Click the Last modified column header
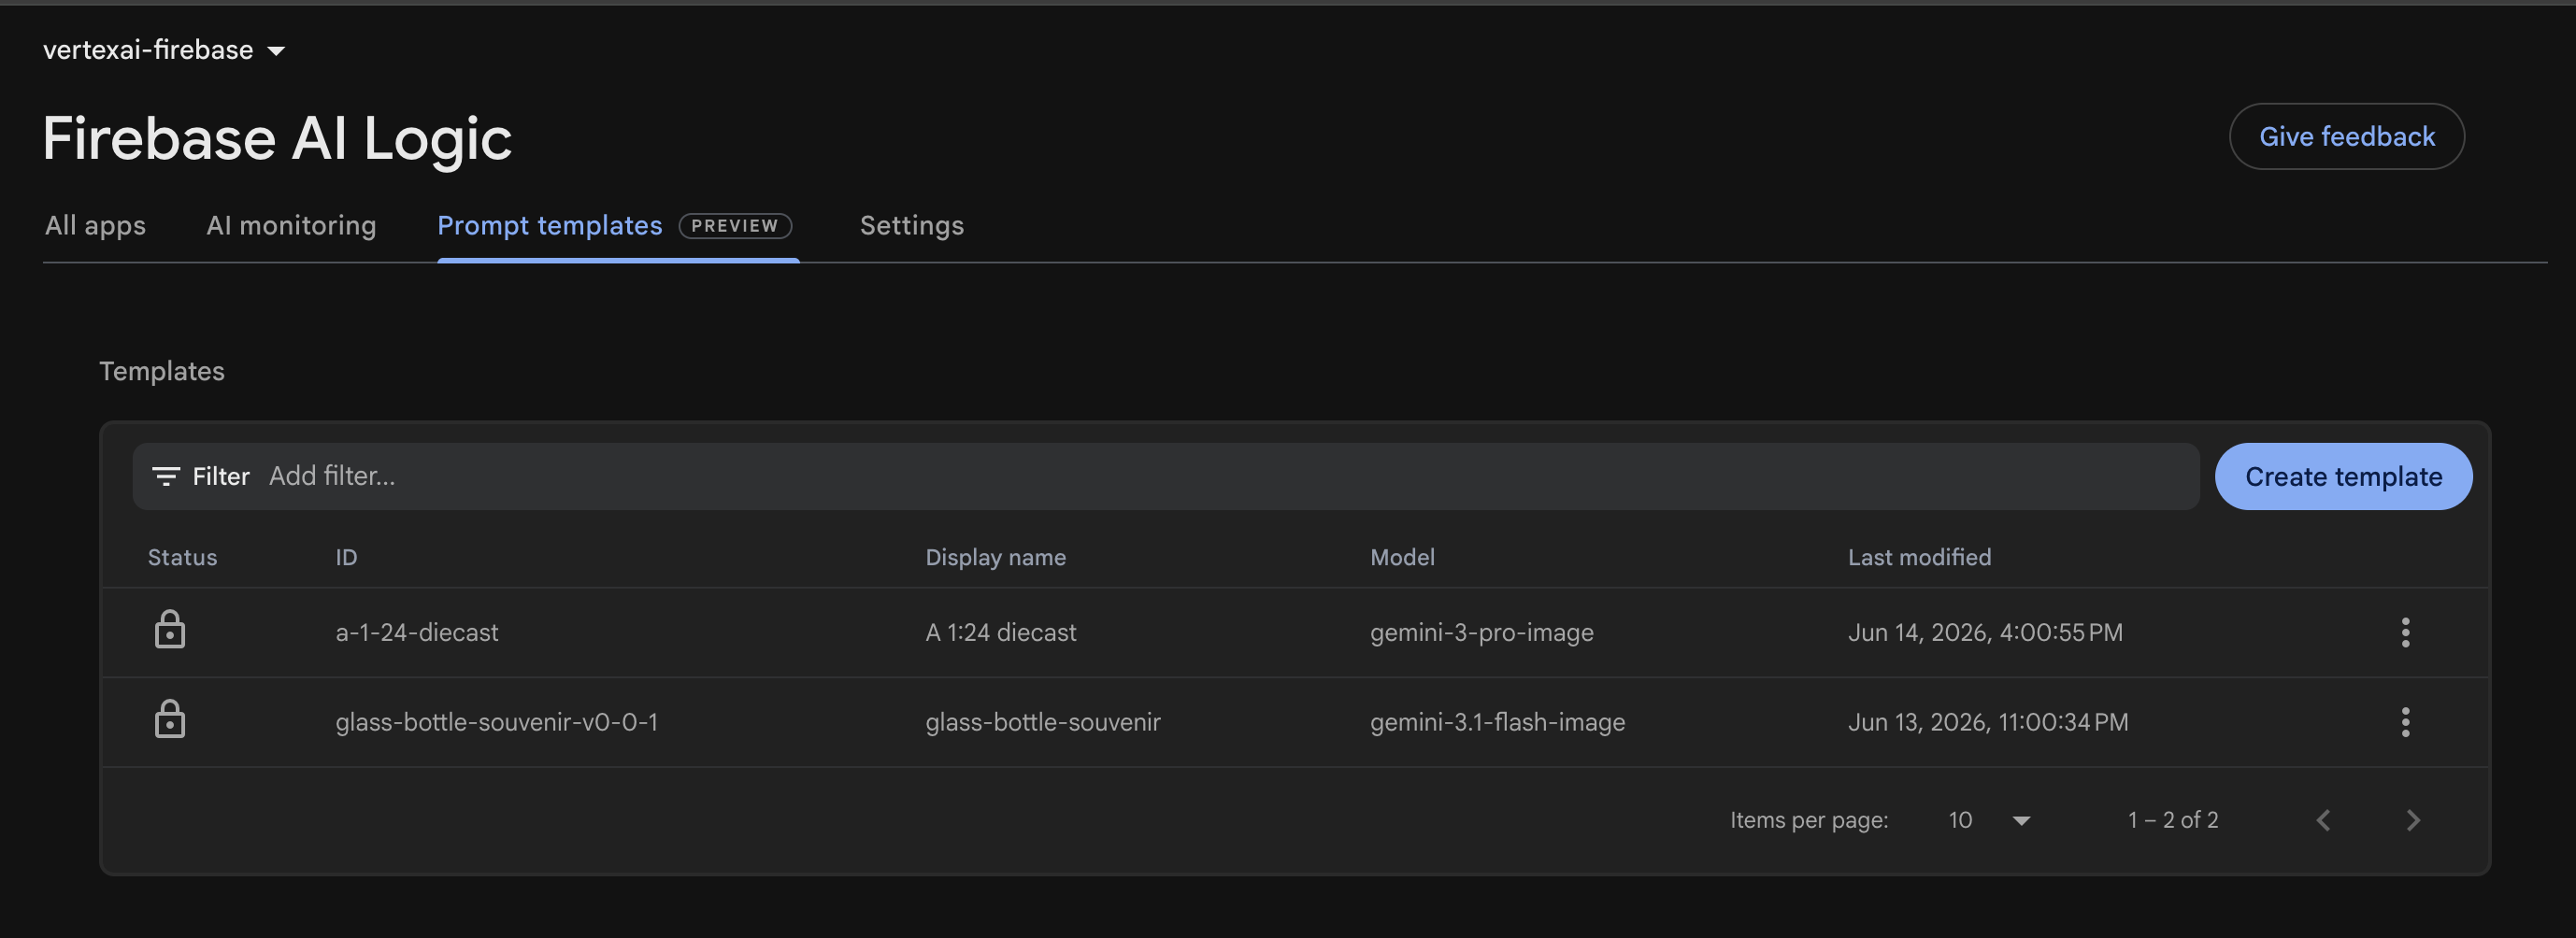Image resolution: width=2576 pixels, height=938 pixels. pos(1919,557)
